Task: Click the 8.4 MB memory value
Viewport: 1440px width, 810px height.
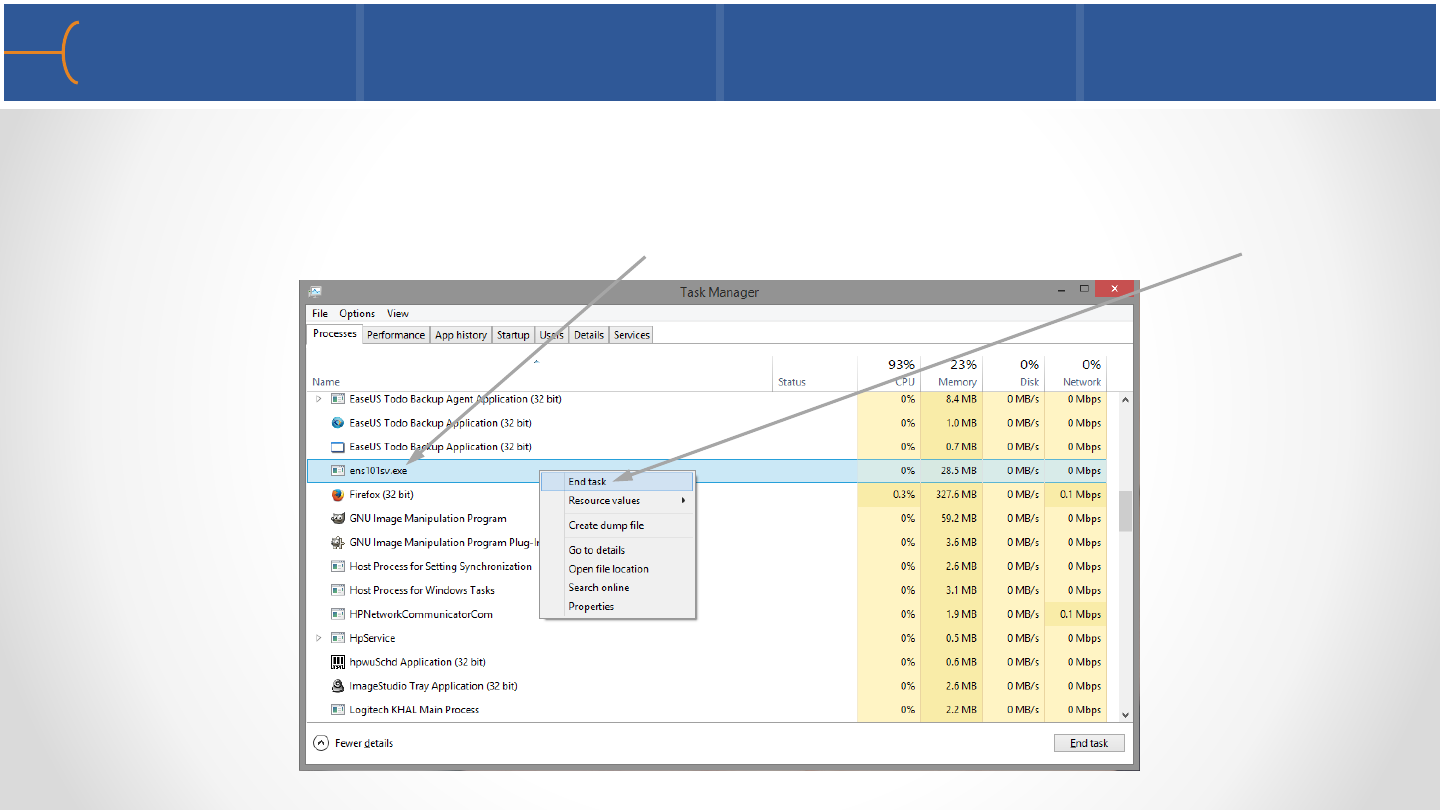Action: coord(960,399)
